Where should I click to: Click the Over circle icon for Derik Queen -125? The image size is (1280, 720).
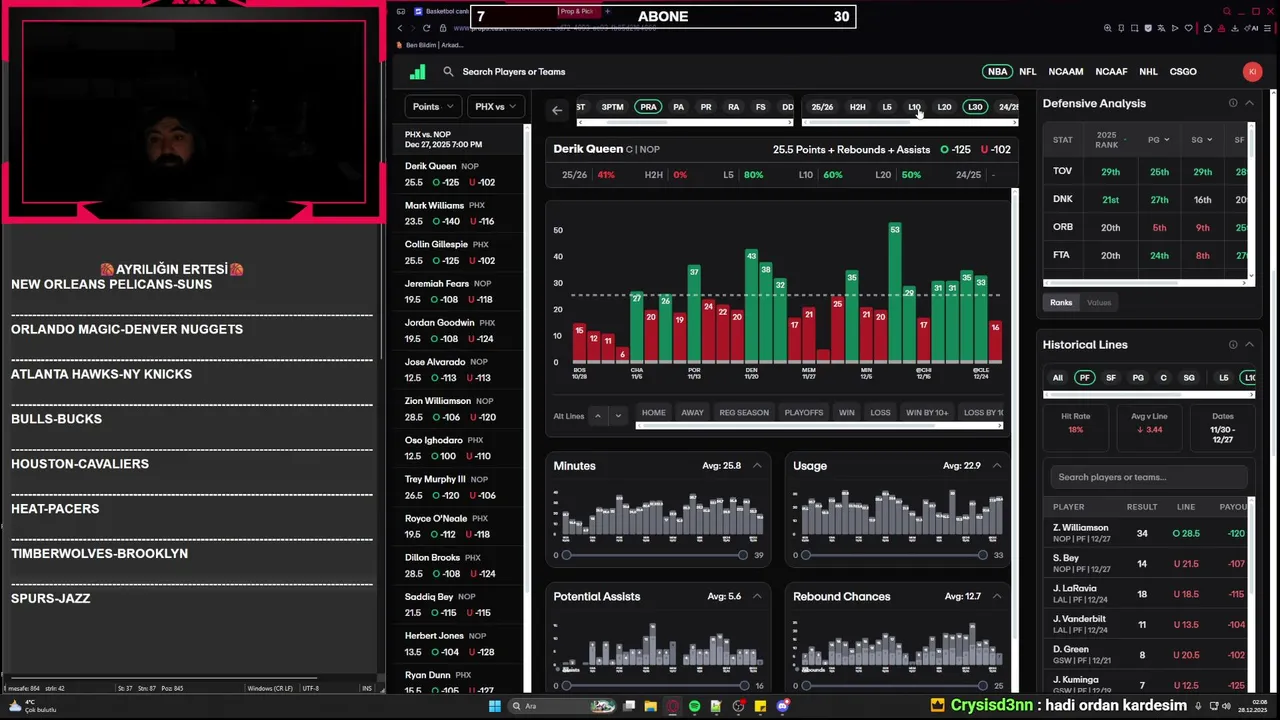[944, 149]
